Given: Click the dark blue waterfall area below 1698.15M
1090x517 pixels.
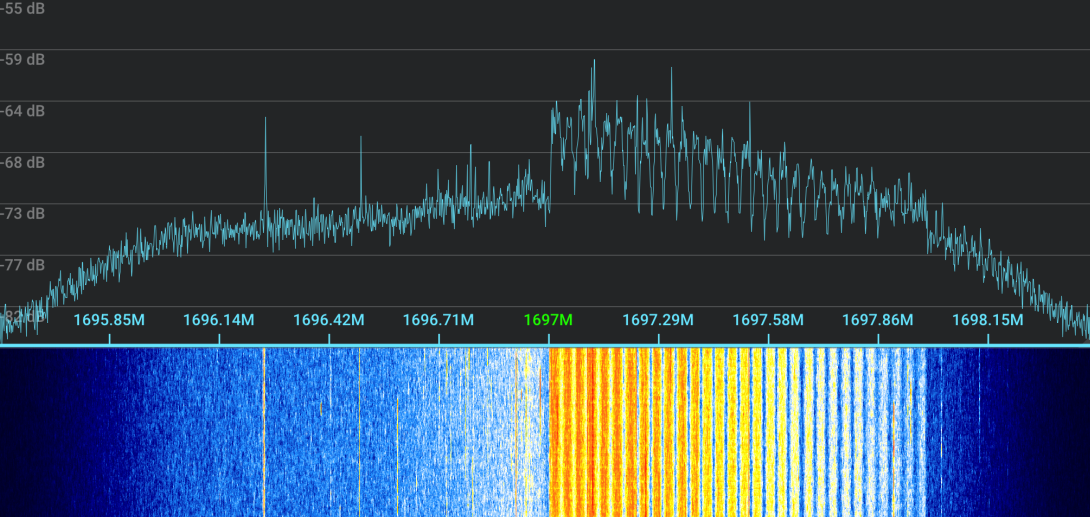Looking at the screenshot, I should (x=1000, y=430).
